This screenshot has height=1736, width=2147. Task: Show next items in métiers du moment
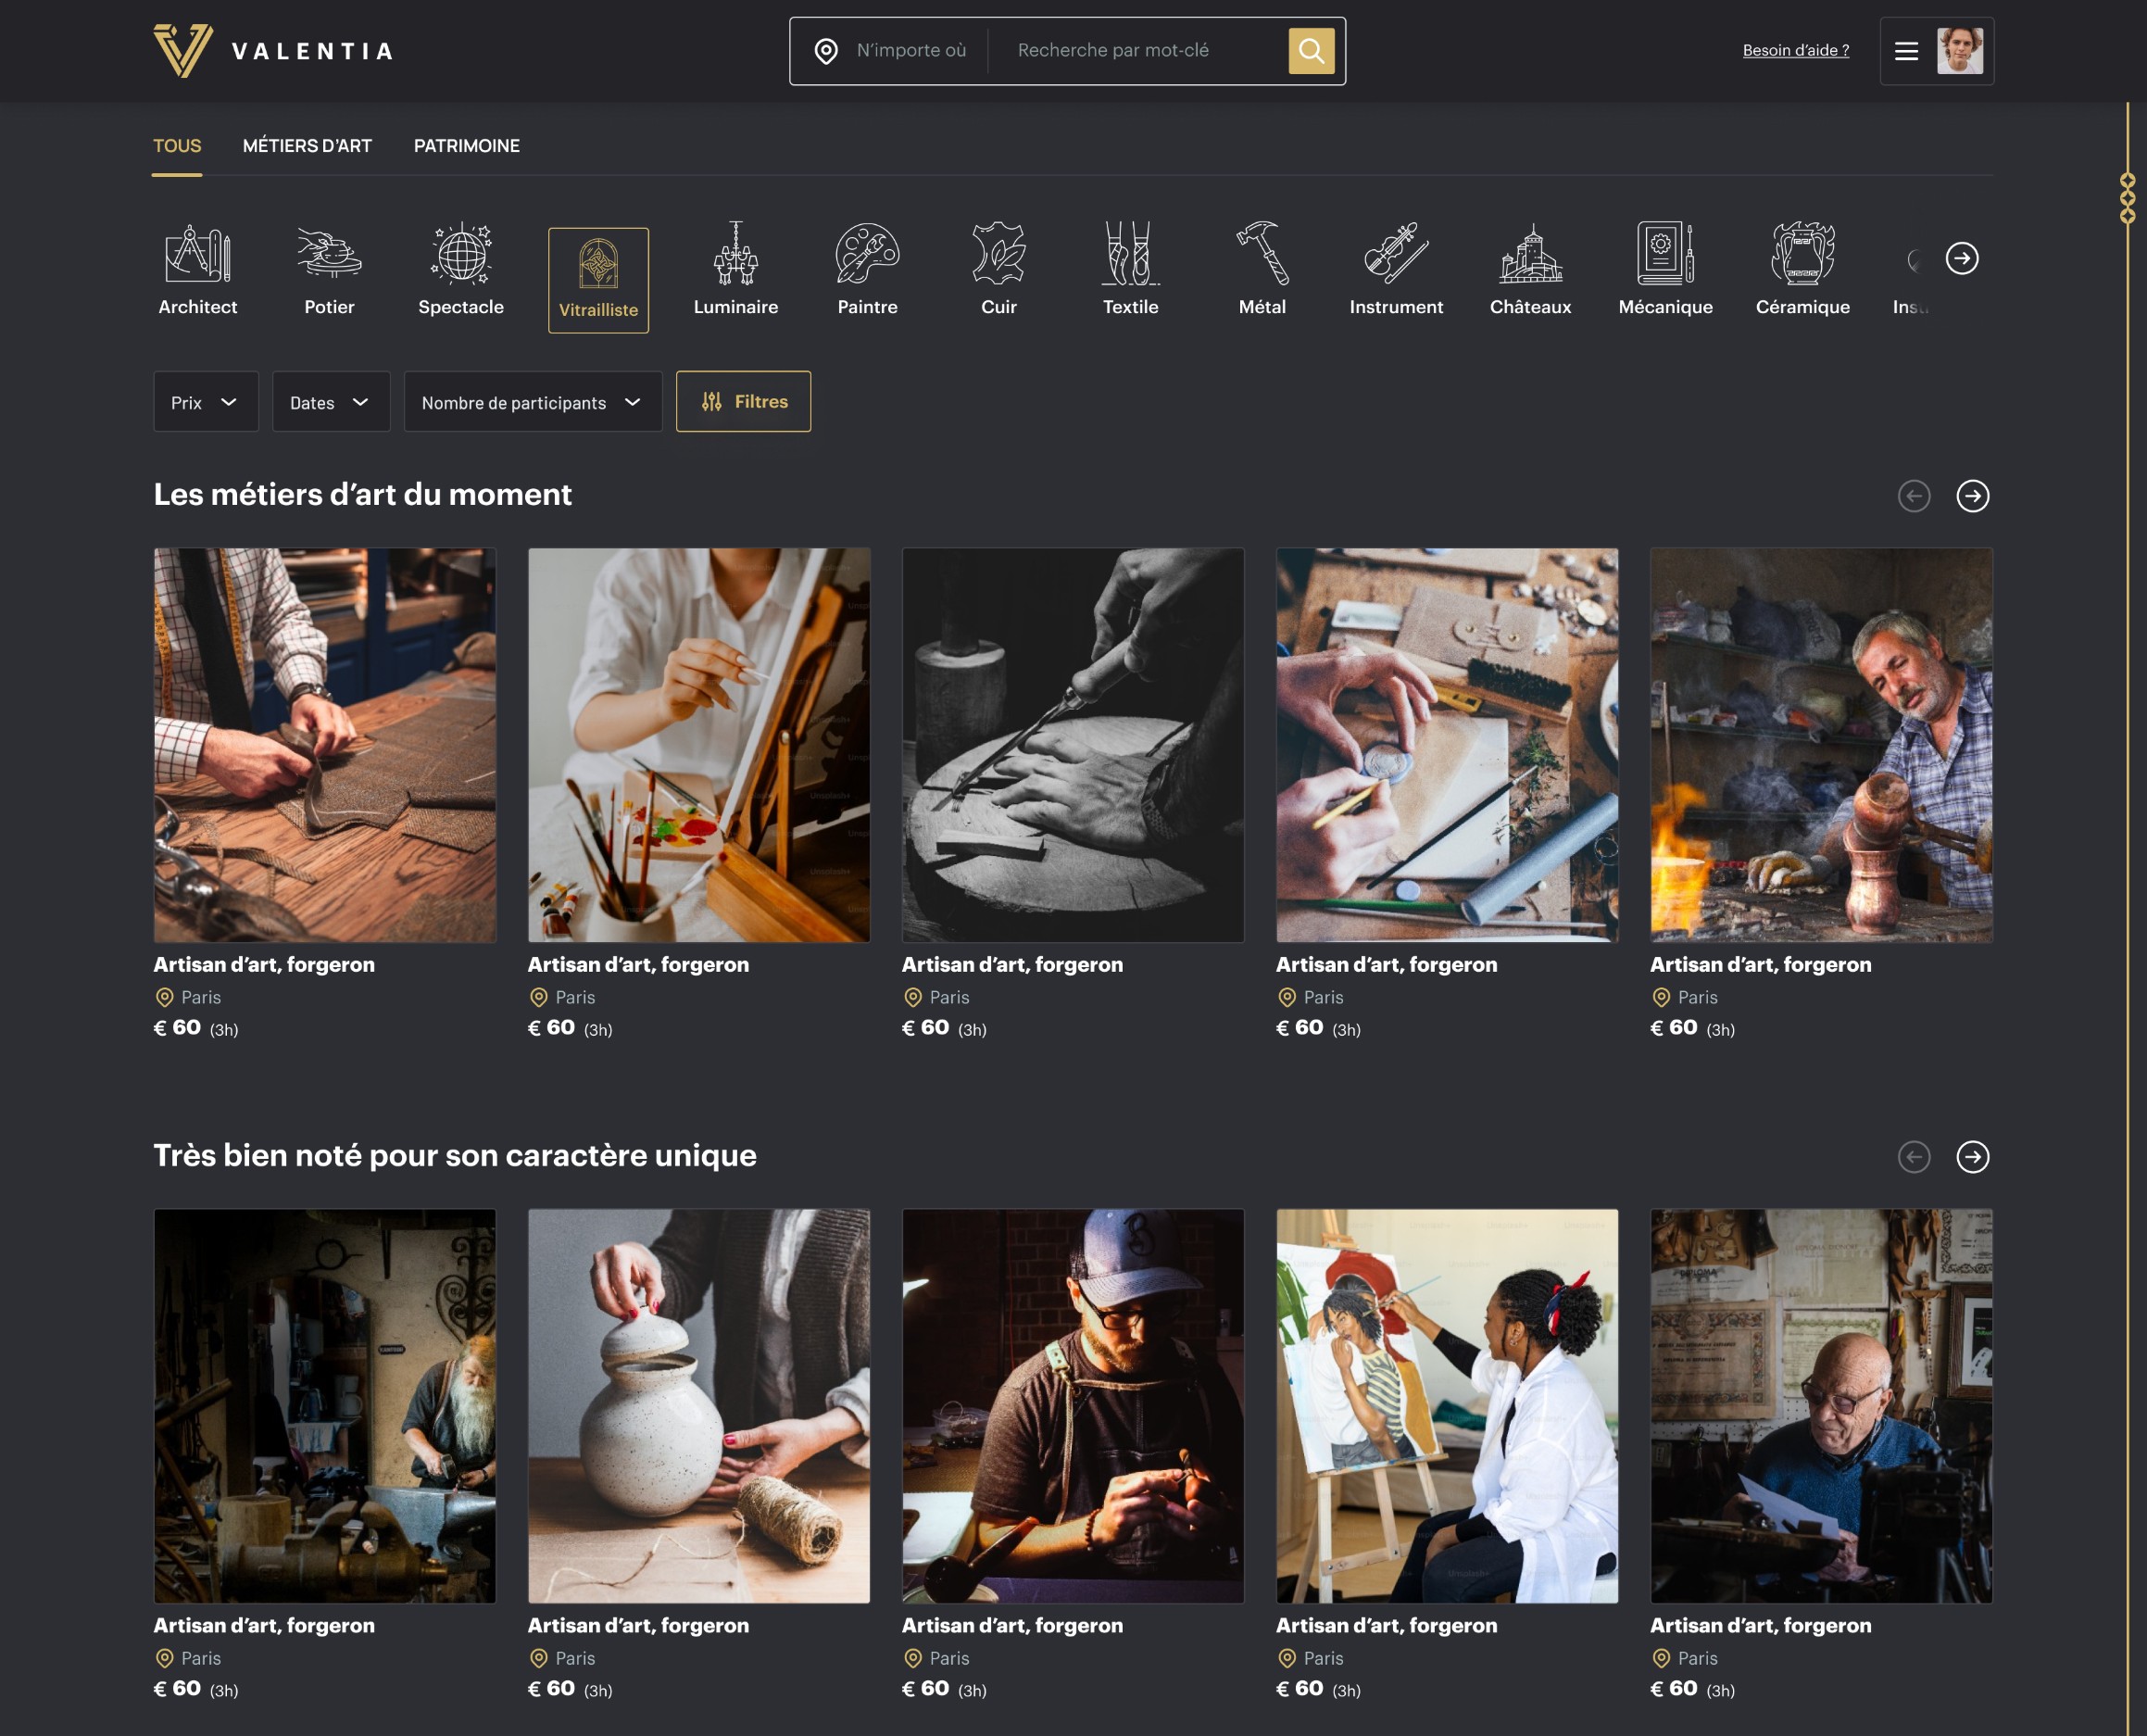click(x=1972, y=496)
